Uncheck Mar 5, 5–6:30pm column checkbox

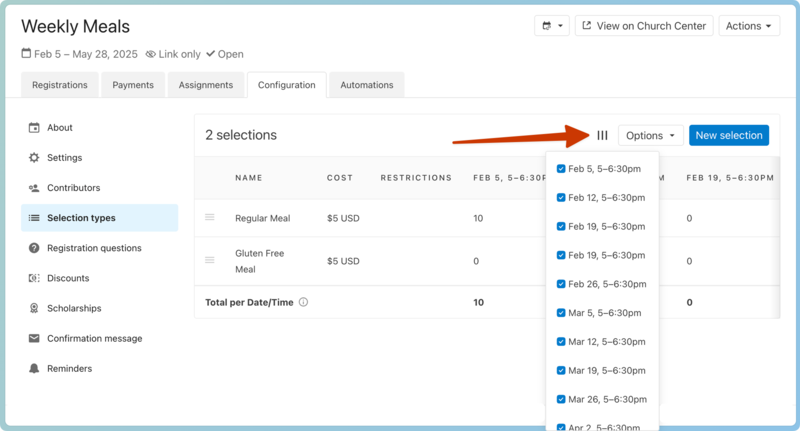[561, 313]
